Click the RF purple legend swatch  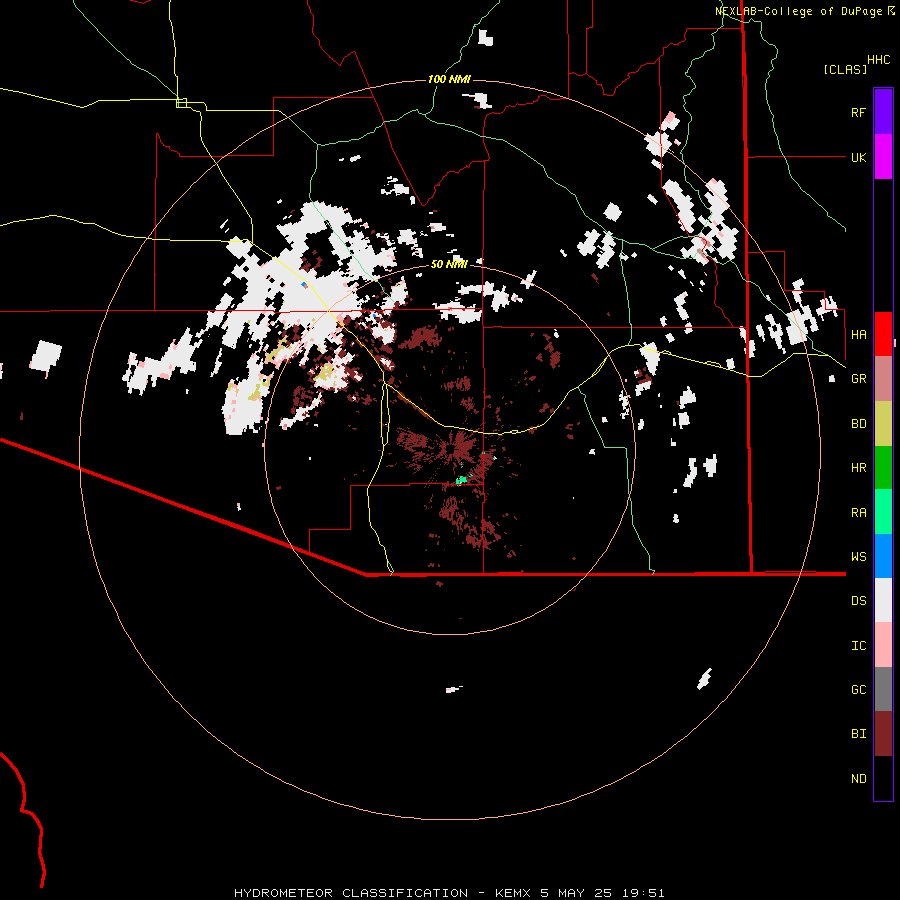point(883,112)
